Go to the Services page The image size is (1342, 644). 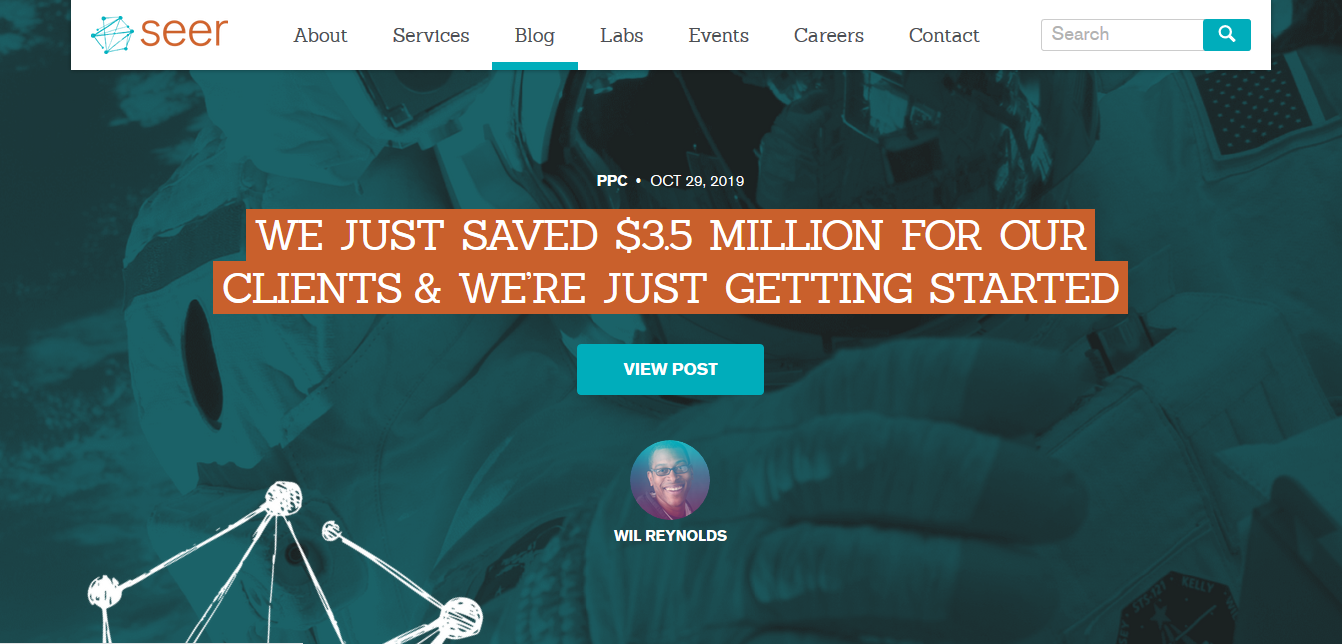[x=431, y=35]
